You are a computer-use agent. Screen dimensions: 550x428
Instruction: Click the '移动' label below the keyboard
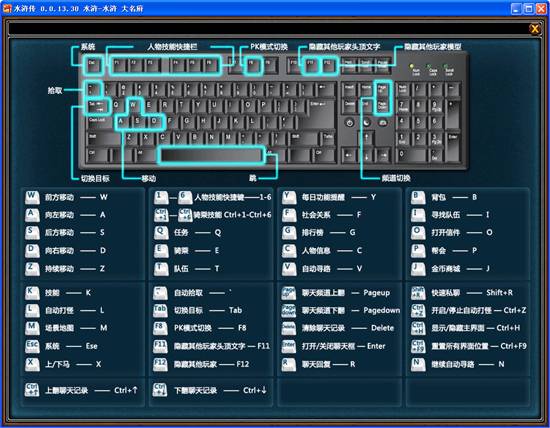pyautogui.click(x=149, y=179)
